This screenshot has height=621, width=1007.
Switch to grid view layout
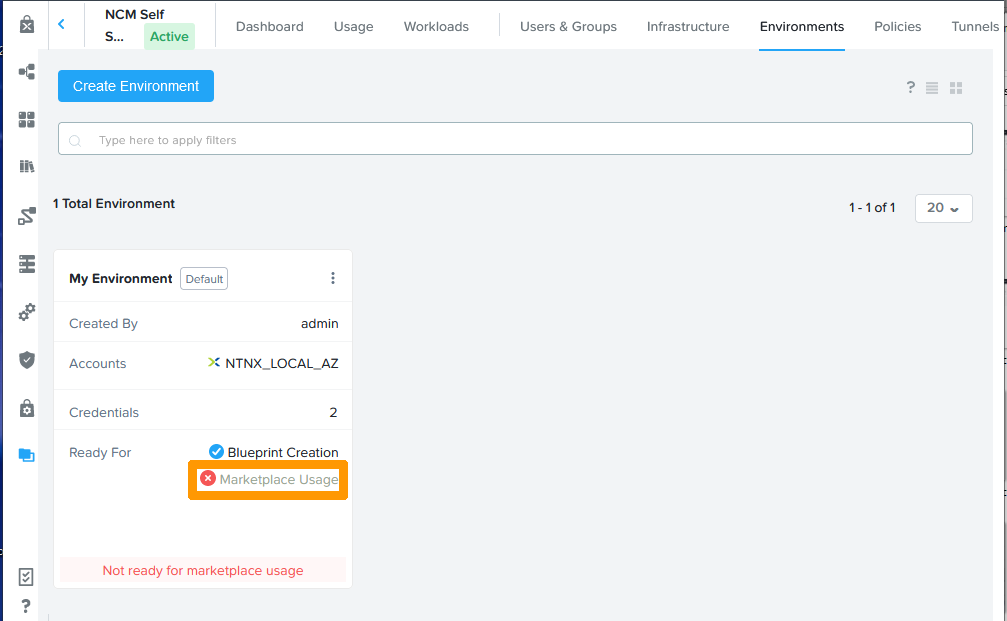click(x=955, y=87)
